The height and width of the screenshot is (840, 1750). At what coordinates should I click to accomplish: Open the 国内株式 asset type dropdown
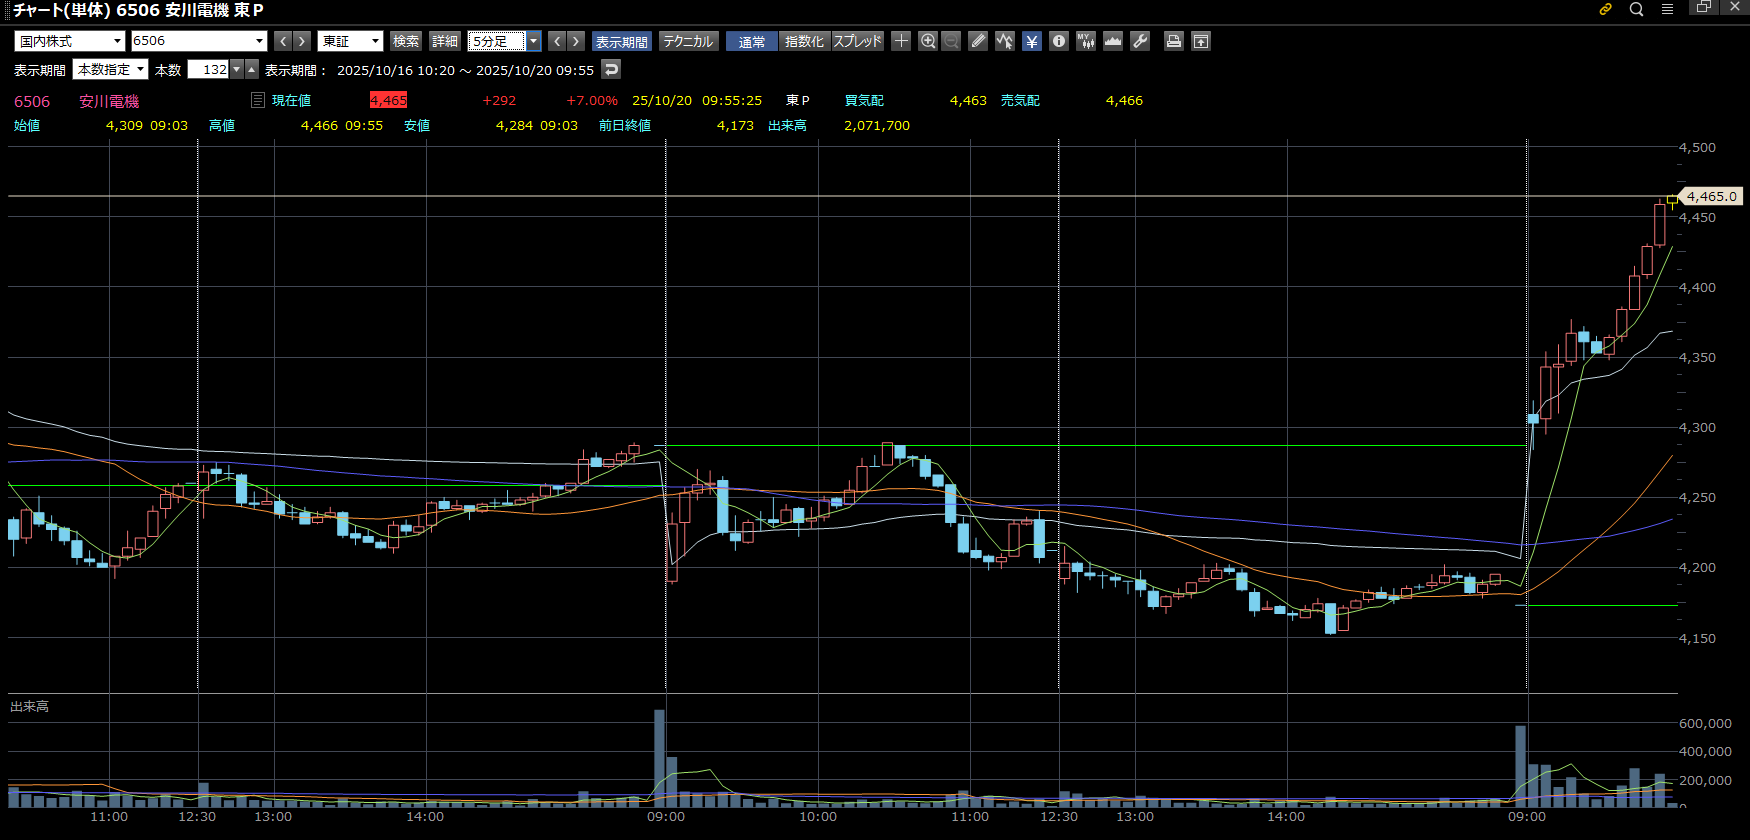coord(69,41)
